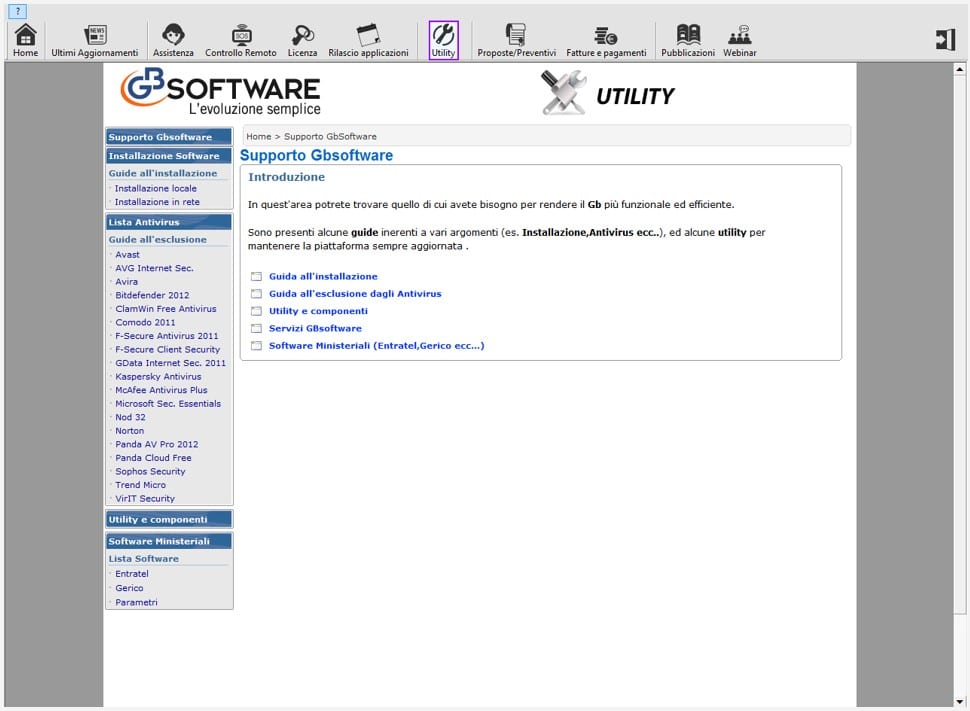The width and height of the screenshot is (970, 711).
Task: Select VirIT Security guide
Action: pos(145,499)
